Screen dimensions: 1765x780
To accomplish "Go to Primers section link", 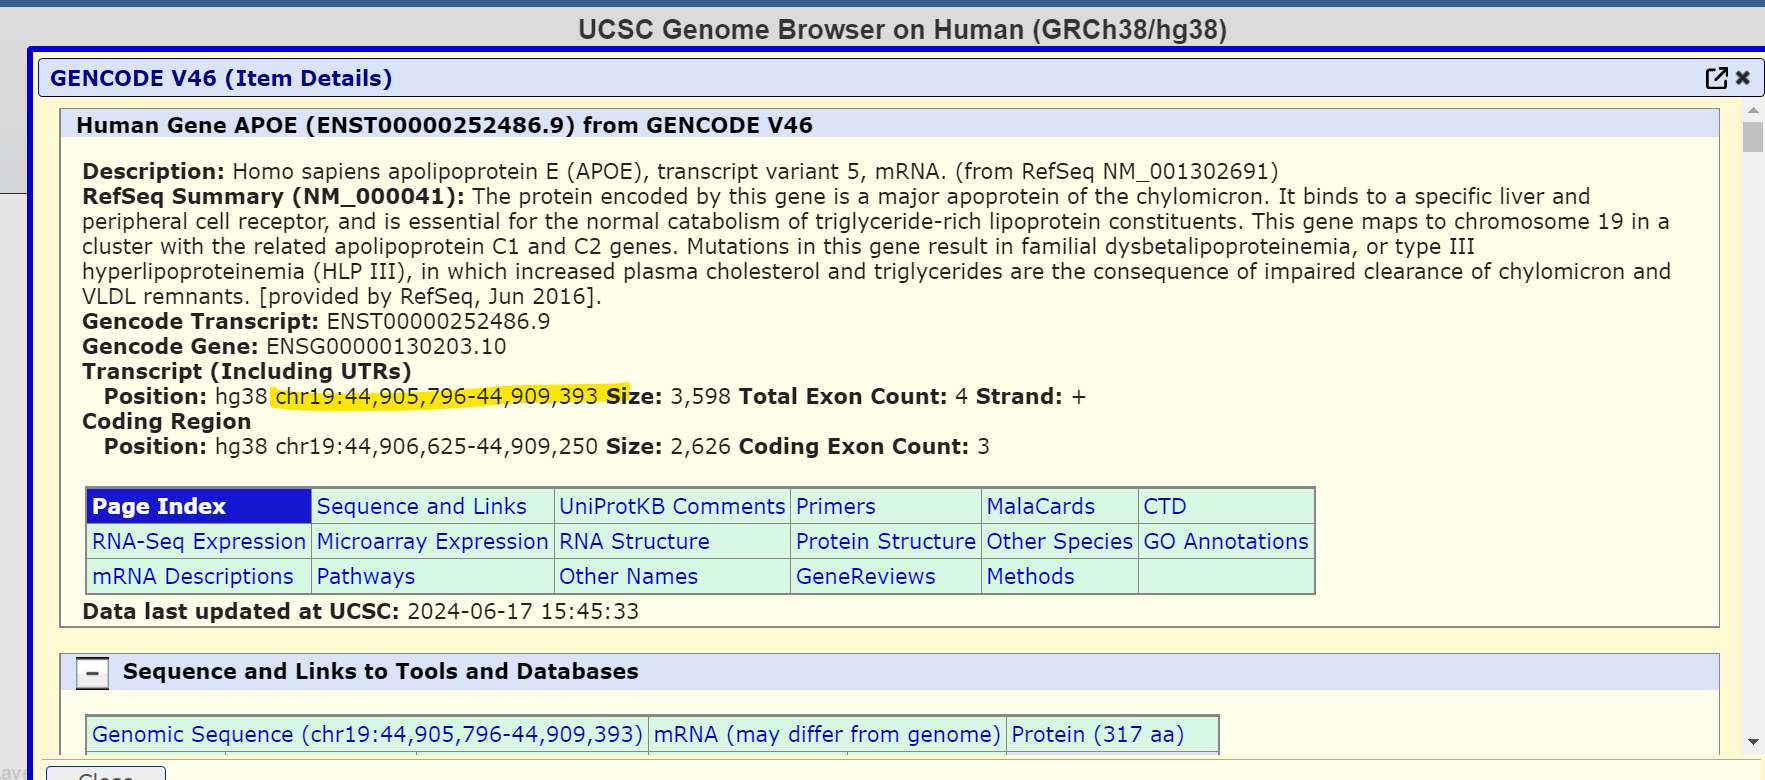I will (835, 507).
